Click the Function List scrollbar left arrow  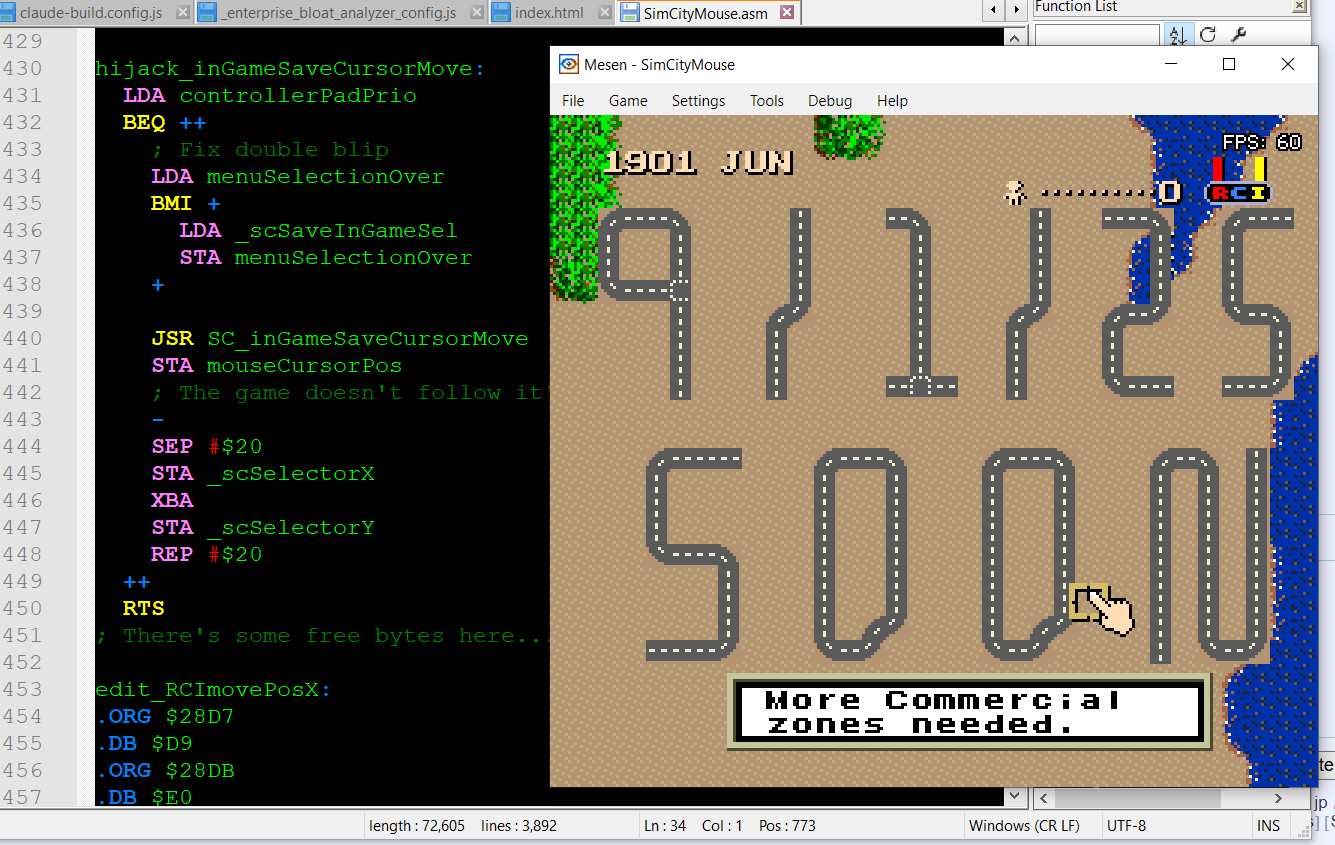click(x=1043, y=799)
